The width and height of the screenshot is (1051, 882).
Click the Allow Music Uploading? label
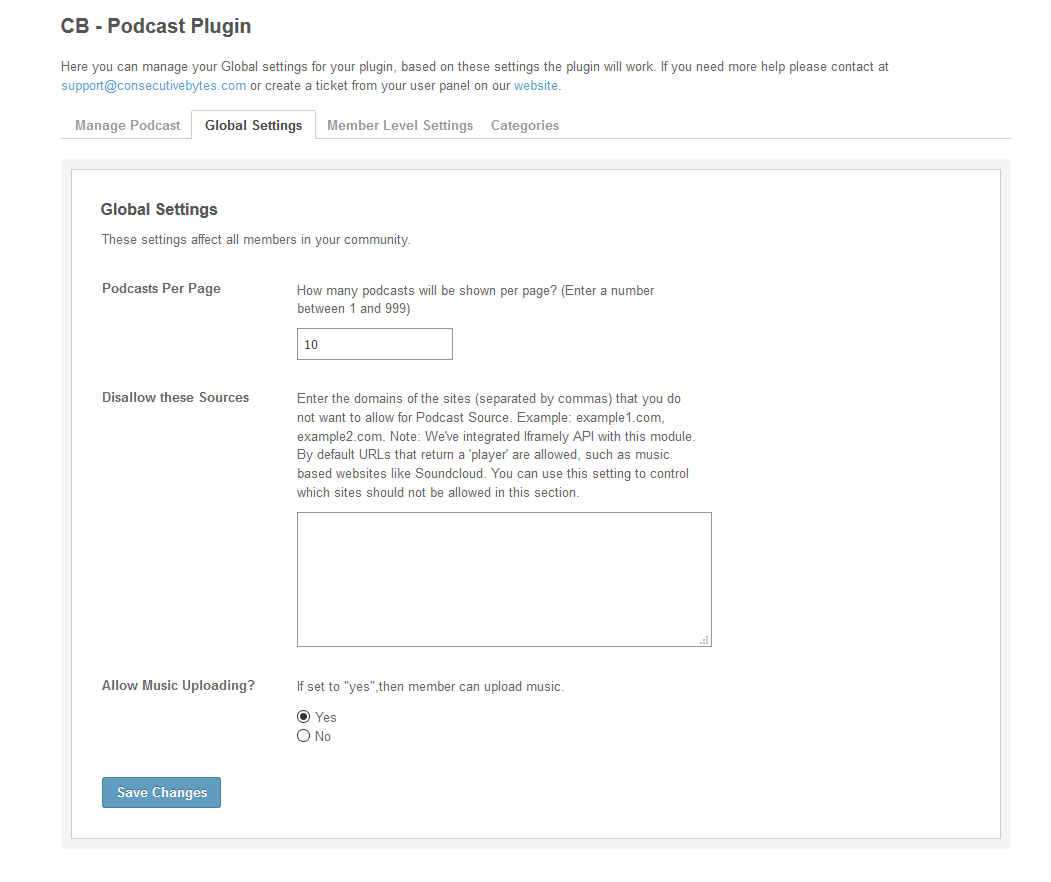pos(178,686)
